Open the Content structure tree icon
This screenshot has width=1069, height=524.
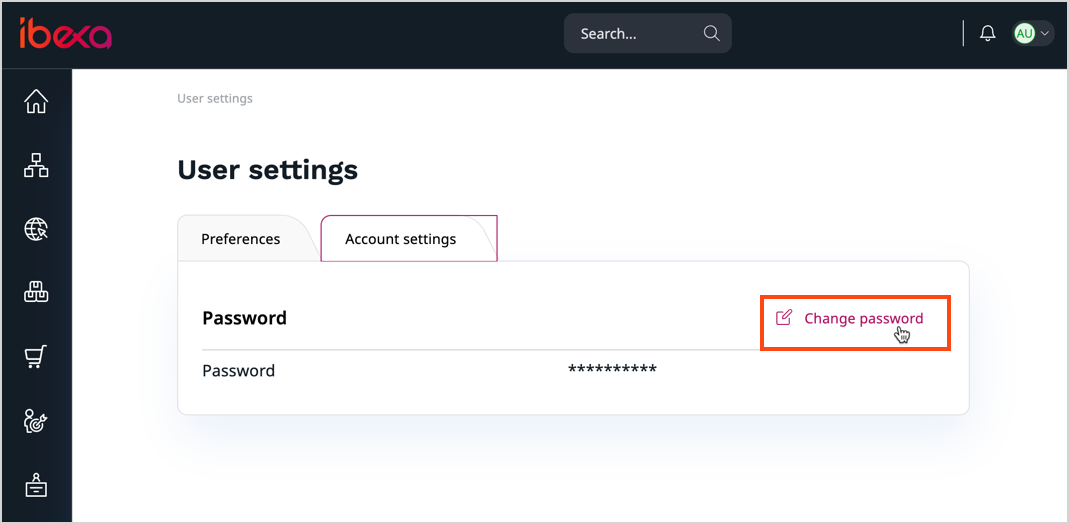coord(36,166)
